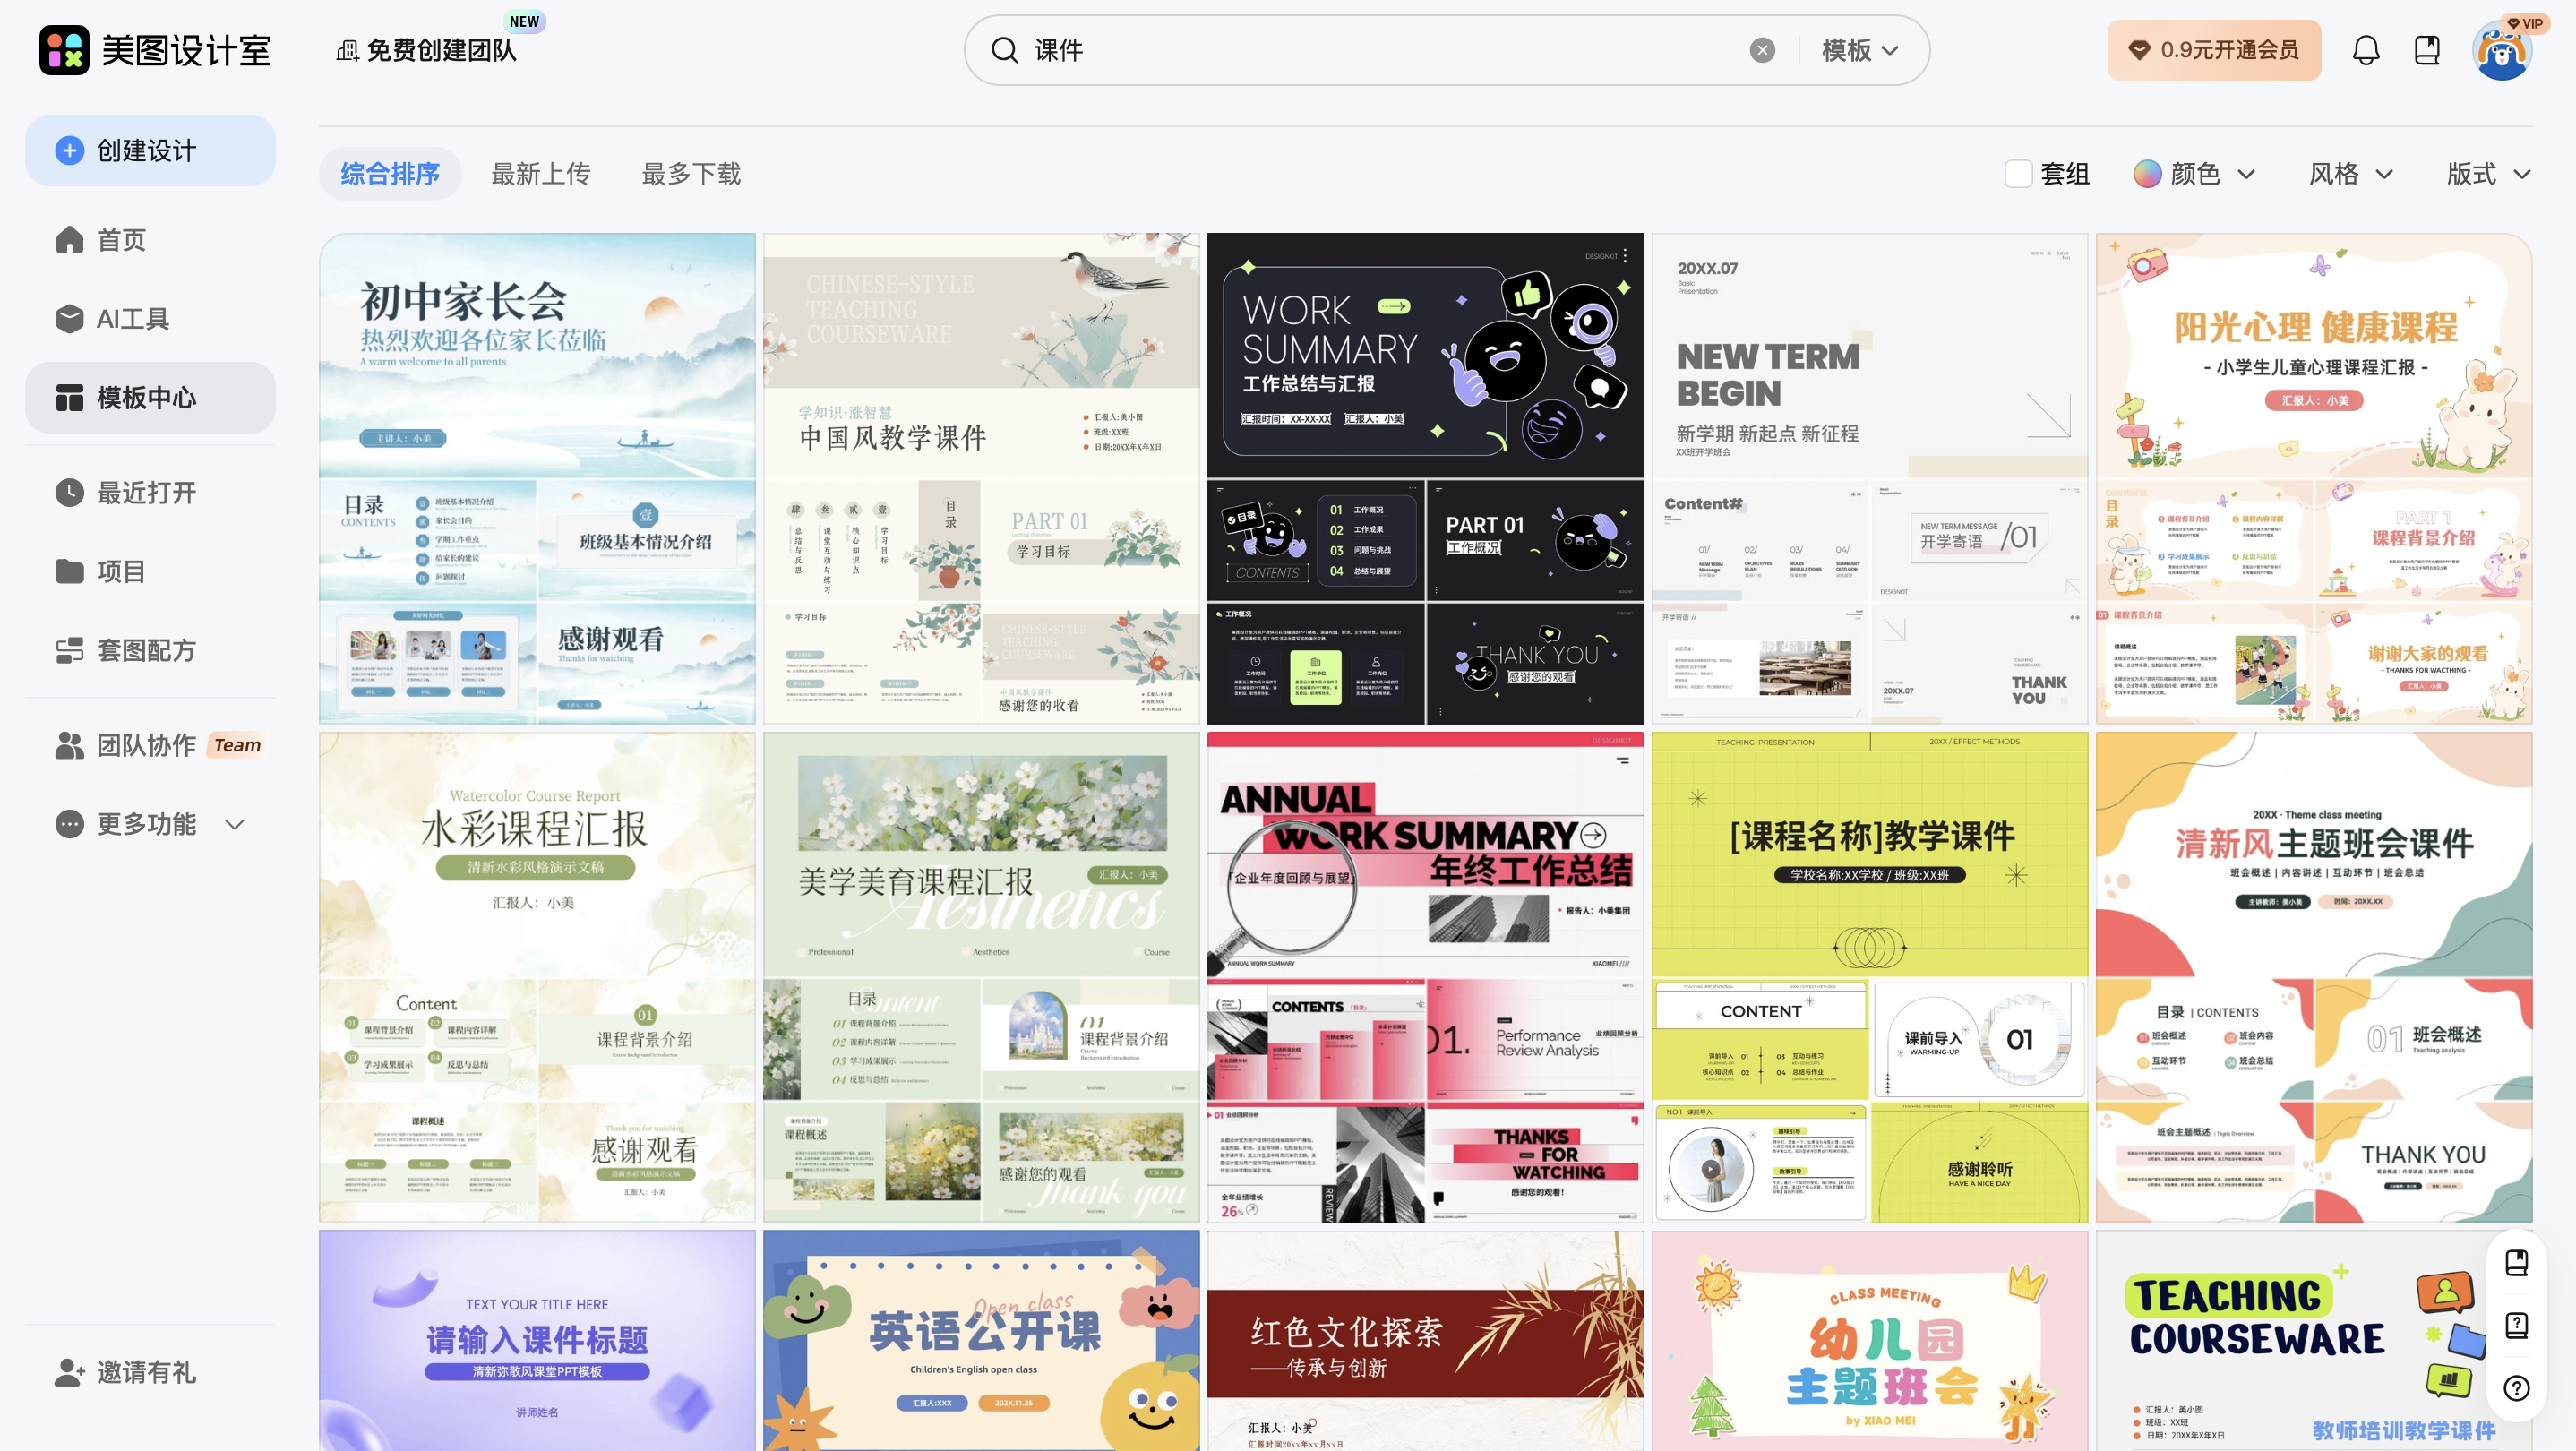Clear the search field with X icon

coord(1762,50)
